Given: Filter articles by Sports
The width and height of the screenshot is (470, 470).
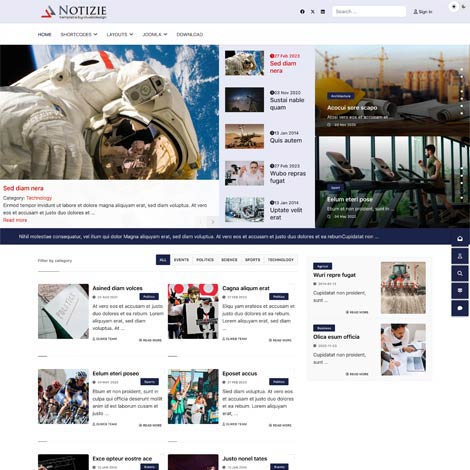Looking at the screenshot, I should coord(253,260).
